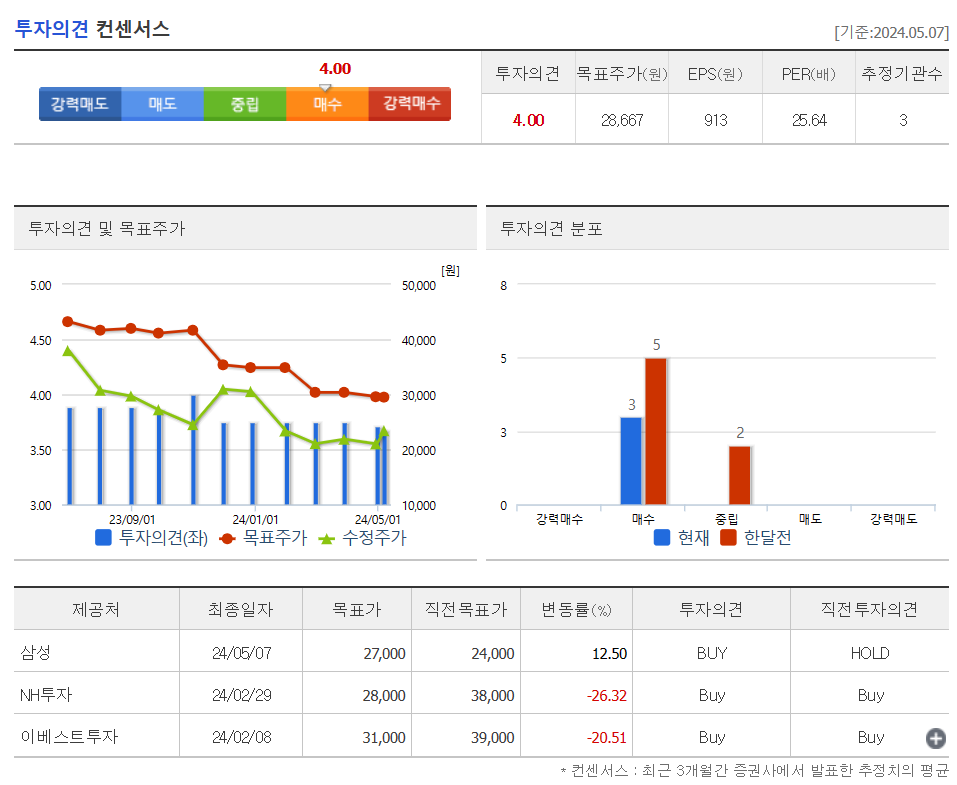Viewport: 957px width, 785px height.
Task: Click the HOLD previous opinion cell
Action: pyautogui.click(x=870, y=653)
